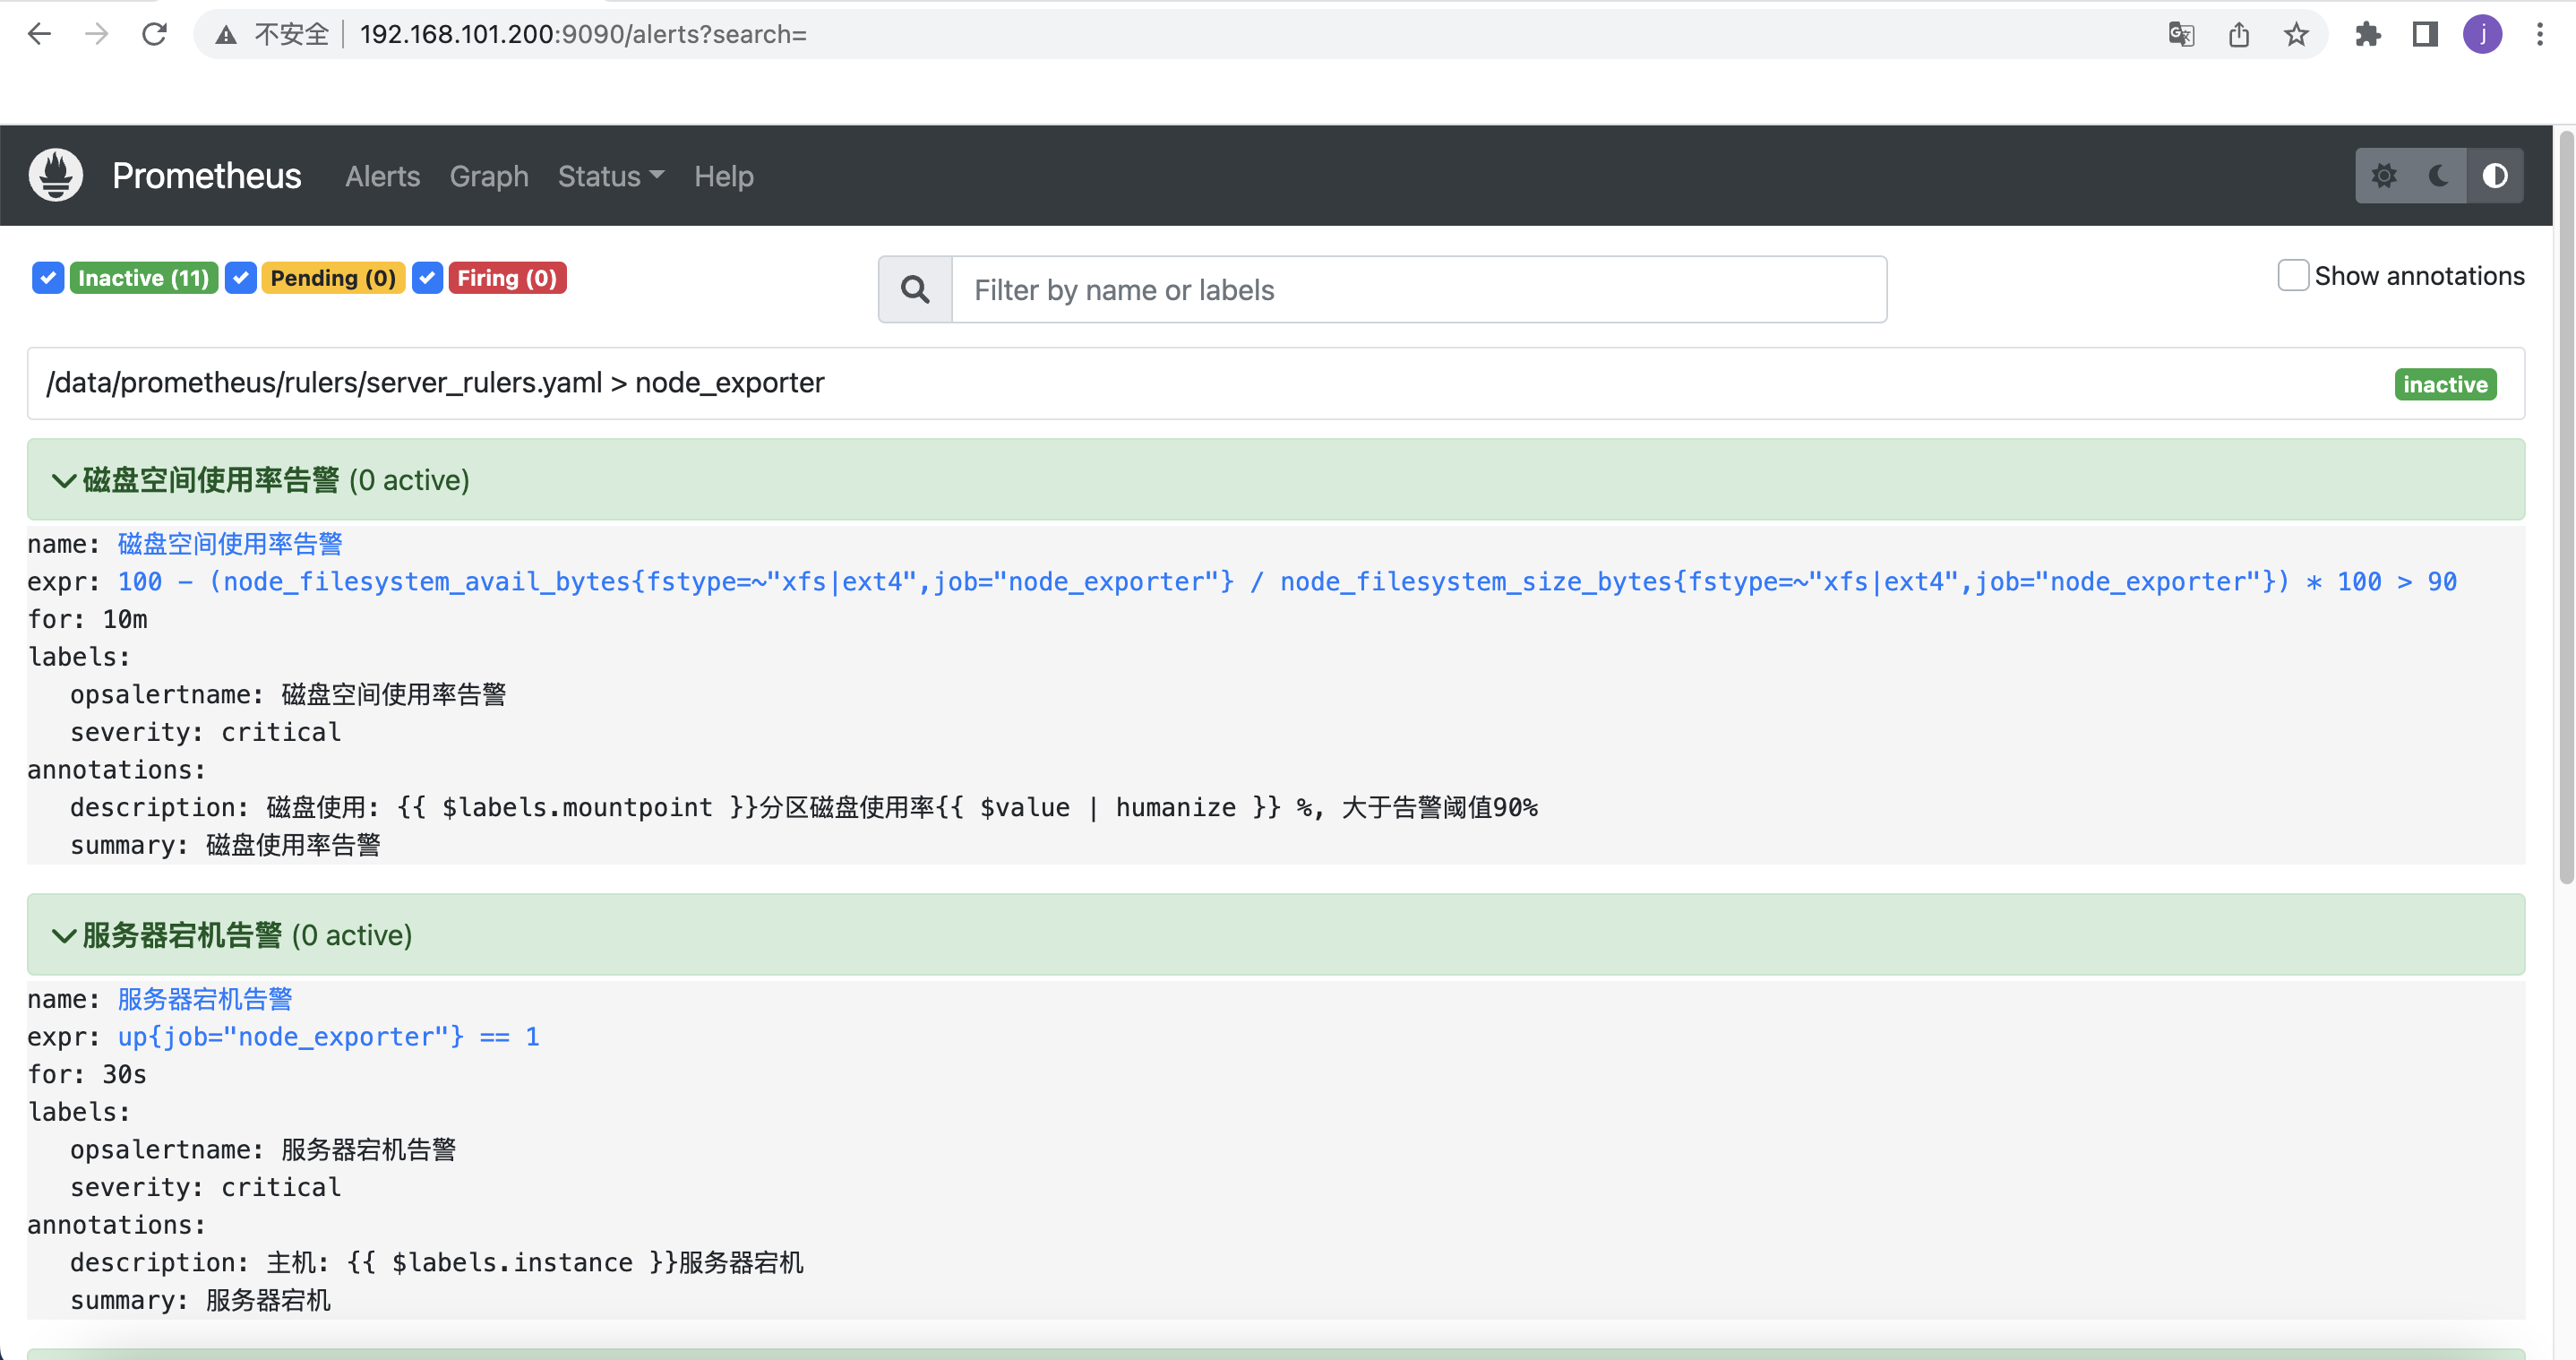Click 'opsalertname: 磁盘空间使用率告警' label
Image resolution: width=2576 pixels, height=1360 pixels.
coord(288,695)
